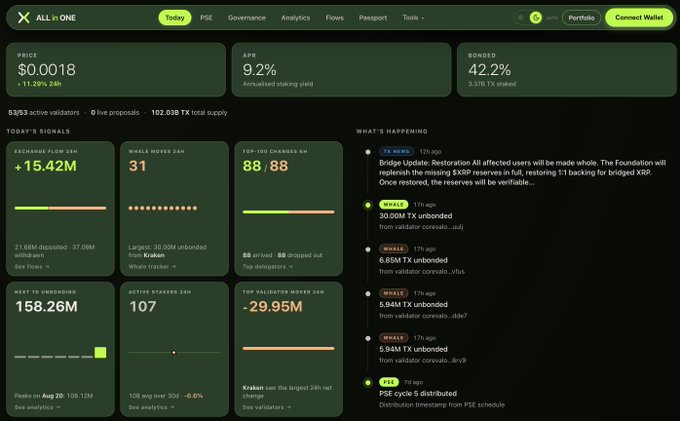Go to the PSE tab
The image size is (680, 421).
(x=206, y=18)
